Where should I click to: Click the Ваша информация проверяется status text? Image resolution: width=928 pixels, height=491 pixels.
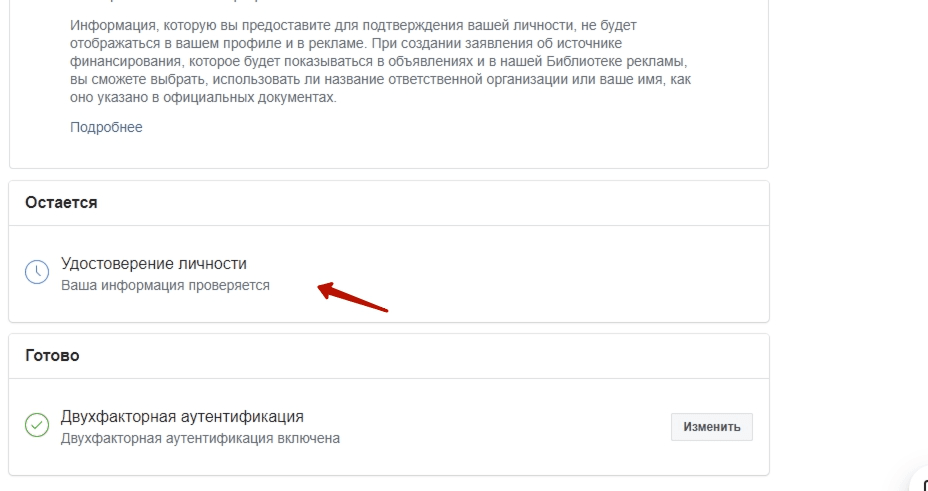(x=165, y=285)
